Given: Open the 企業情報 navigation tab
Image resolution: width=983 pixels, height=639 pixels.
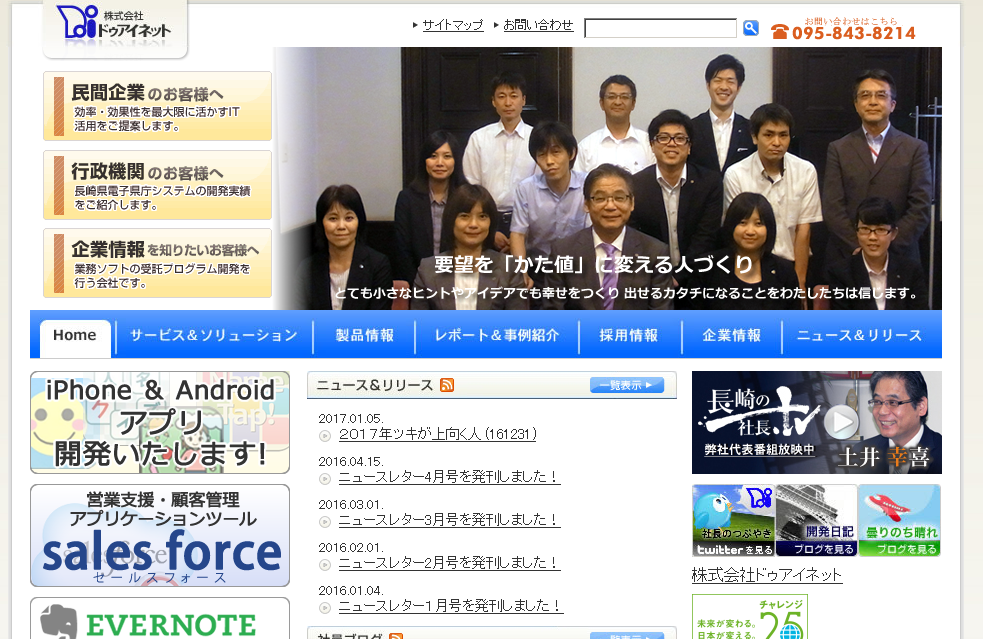Looking at the screenshot, I should (x=732, y=336).
